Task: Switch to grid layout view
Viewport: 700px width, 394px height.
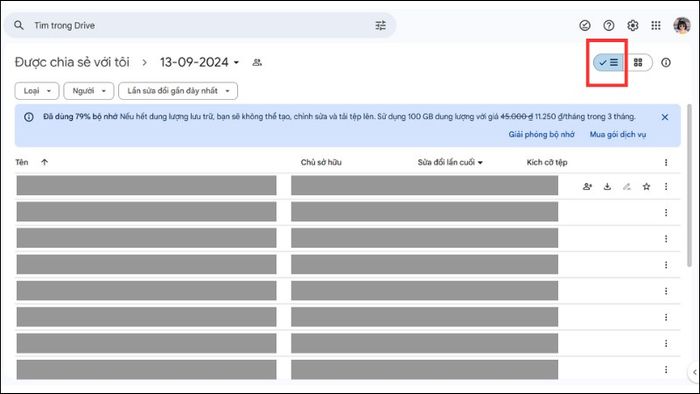Action: 638,62
